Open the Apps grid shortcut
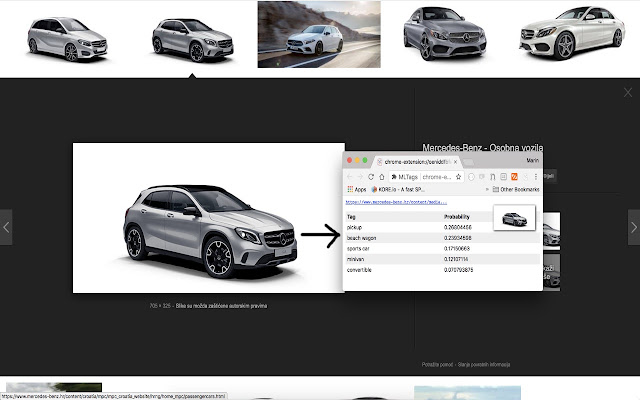Viewport: 640px width, 400px height. point(357,189)
